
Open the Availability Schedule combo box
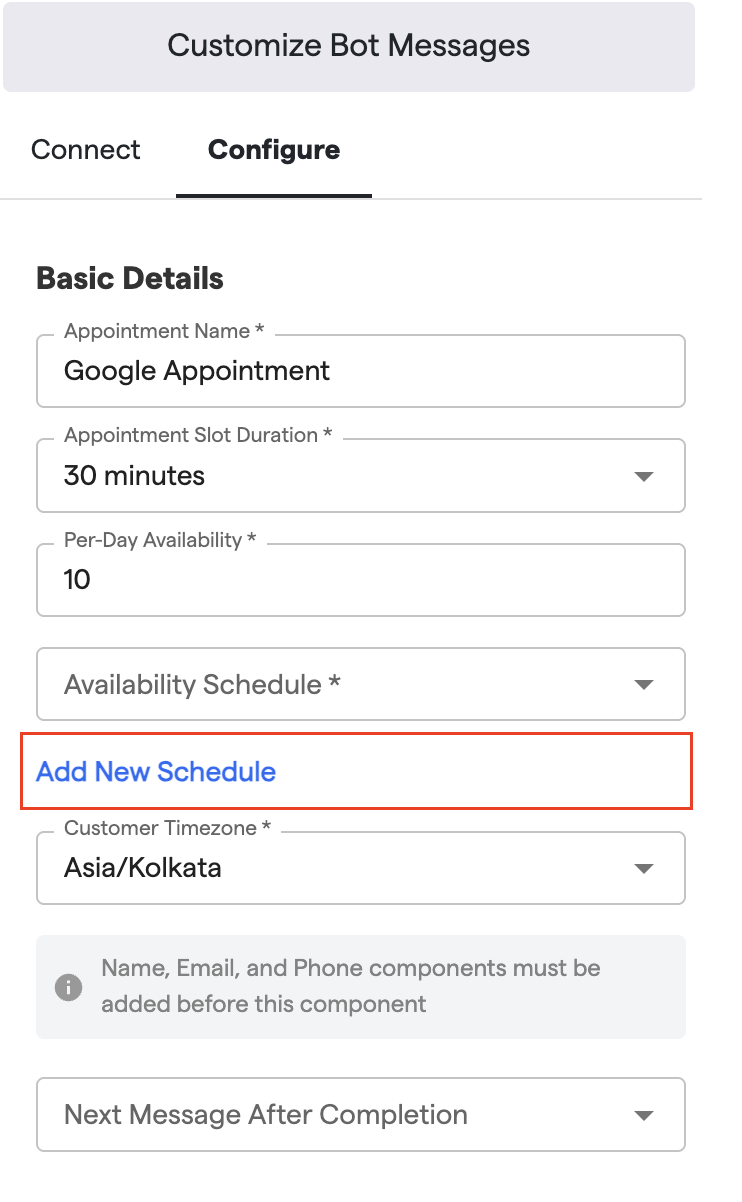point(340,685)
